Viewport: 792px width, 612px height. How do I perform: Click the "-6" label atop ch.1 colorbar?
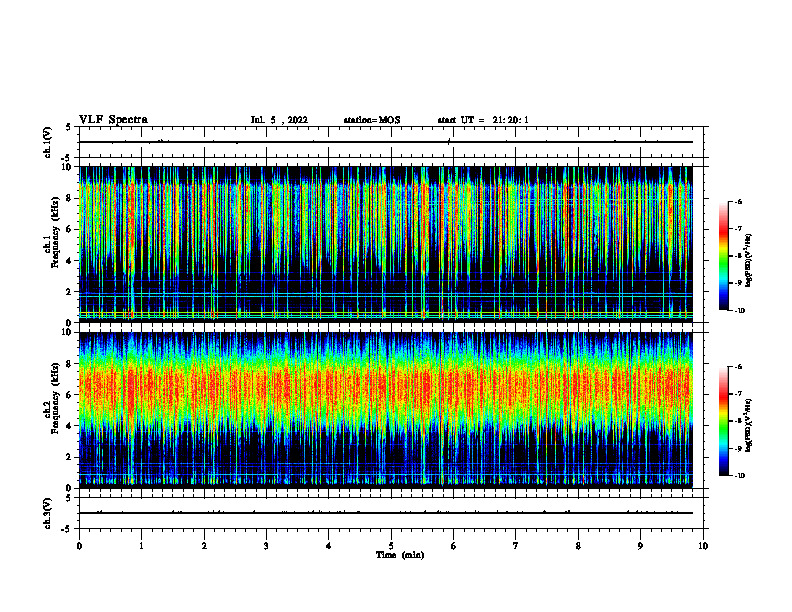(738, 202)
